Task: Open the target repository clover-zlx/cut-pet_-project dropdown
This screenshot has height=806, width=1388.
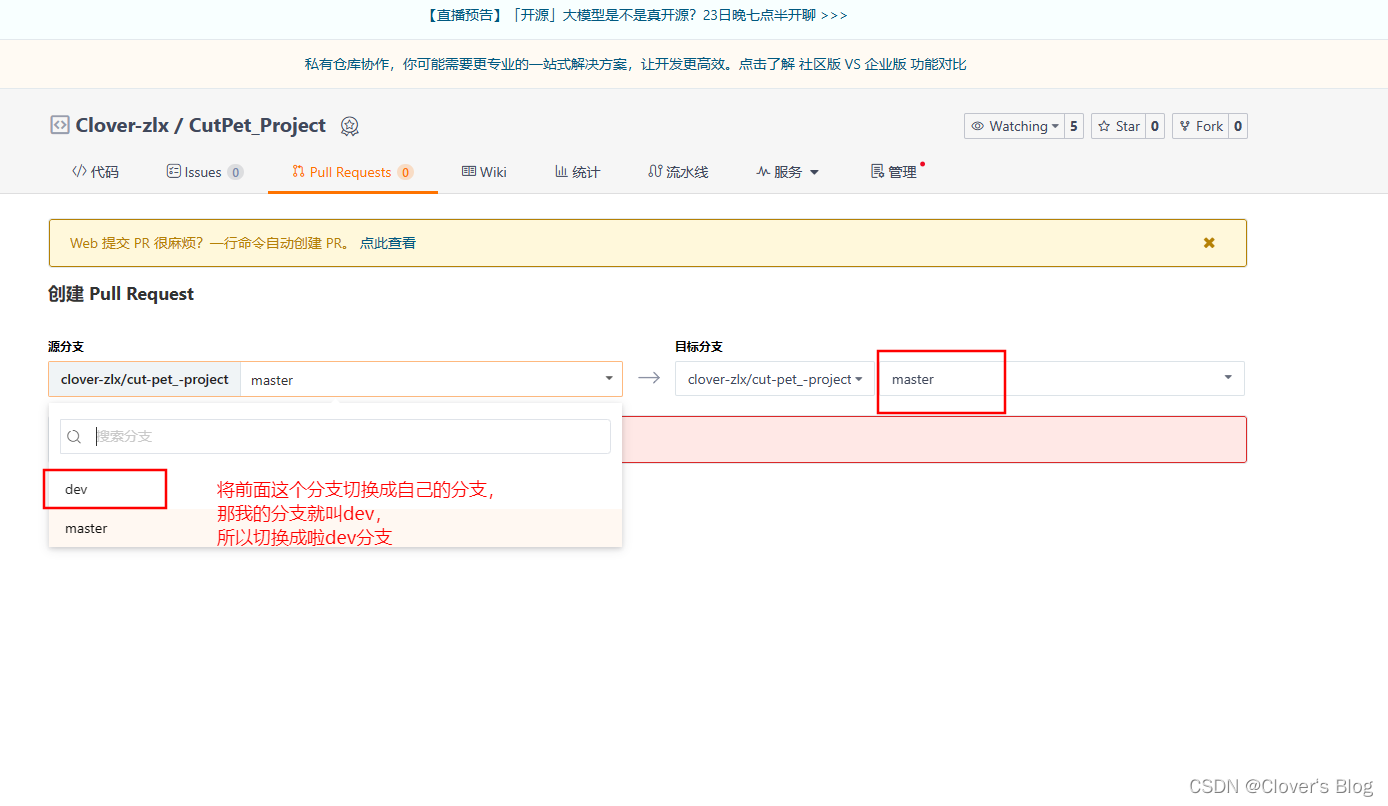Action: pyautogui.click(x=775, y=379)
